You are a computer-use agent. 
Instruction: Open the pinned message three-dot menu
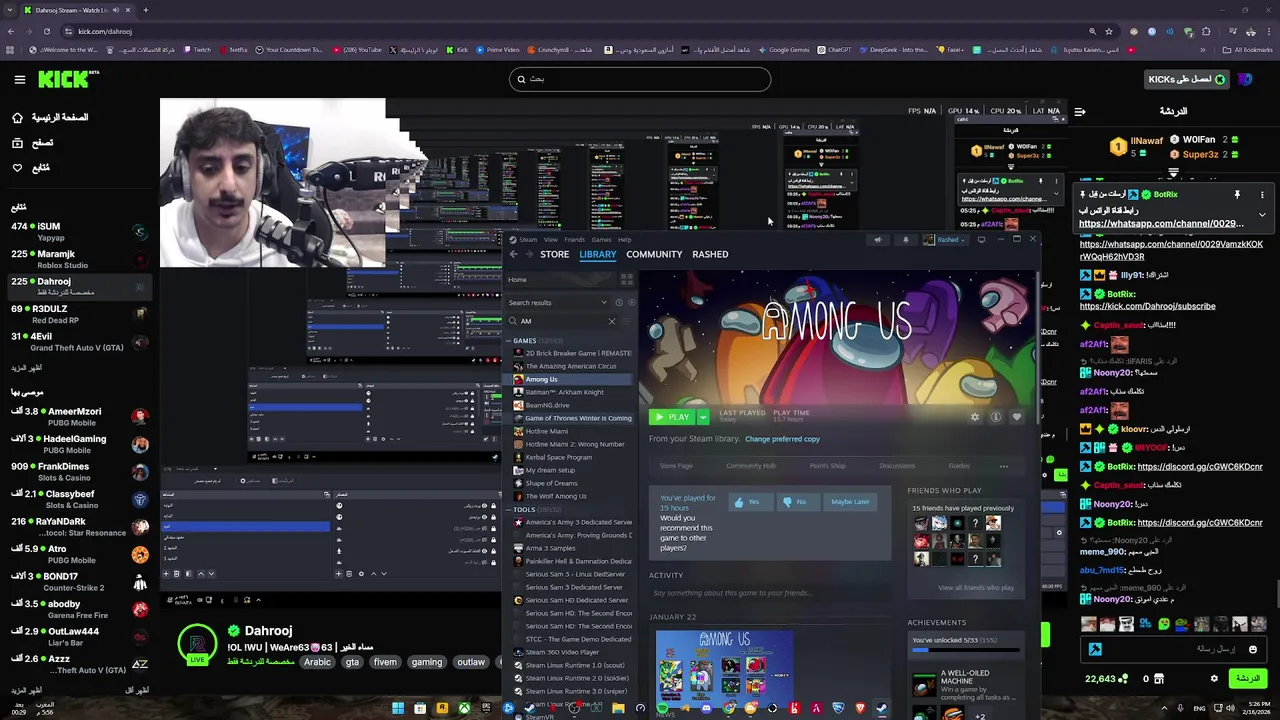click(x=1262, y=195)
